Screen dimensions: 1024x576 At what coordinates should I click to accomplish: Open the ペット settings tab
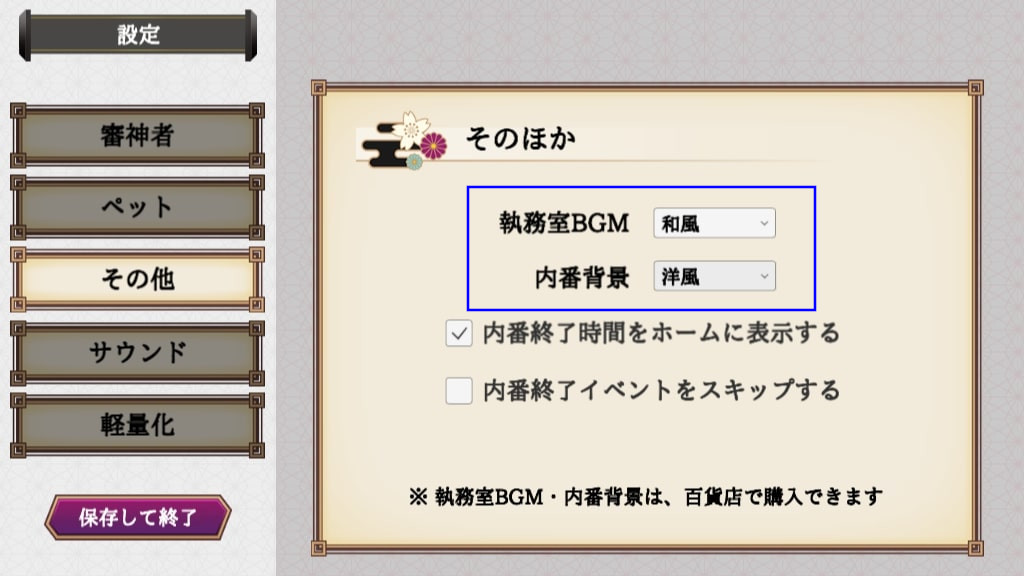tap(137, 207)
